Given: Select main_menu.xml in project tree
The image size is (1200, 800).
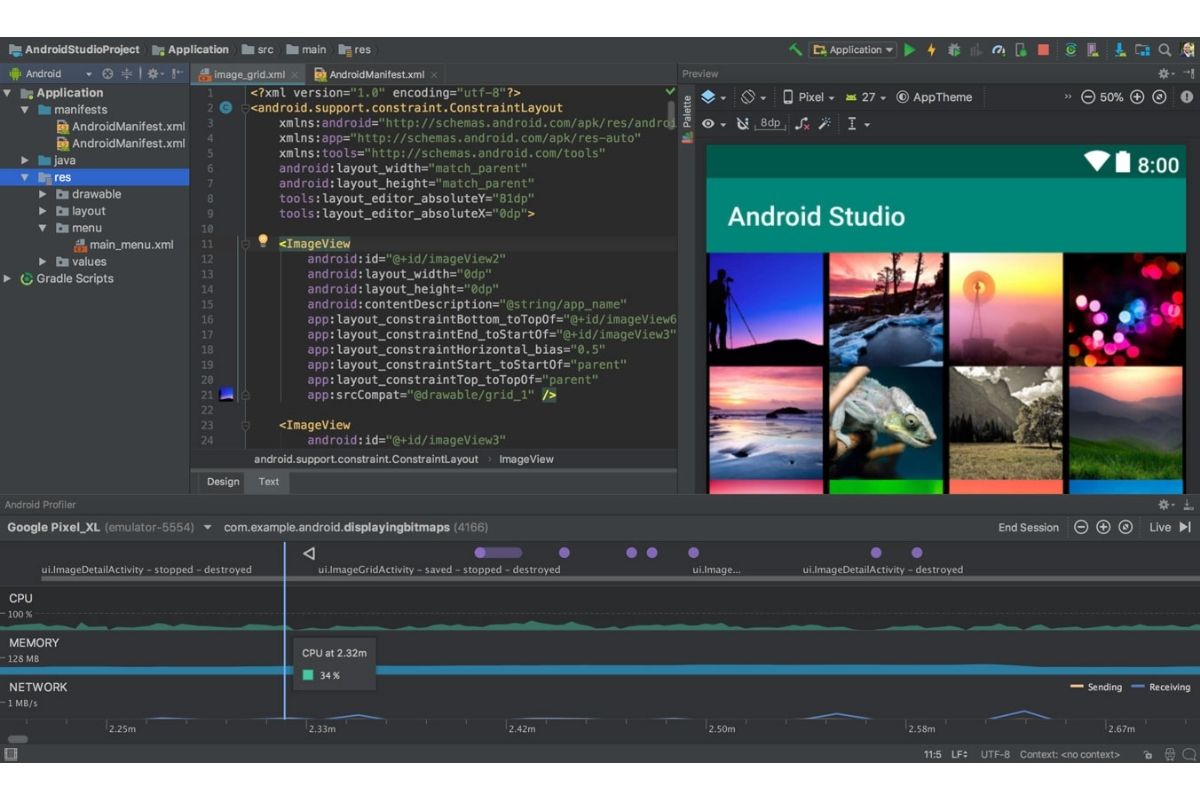Looking at the screenshot, I should pos(122,245).
